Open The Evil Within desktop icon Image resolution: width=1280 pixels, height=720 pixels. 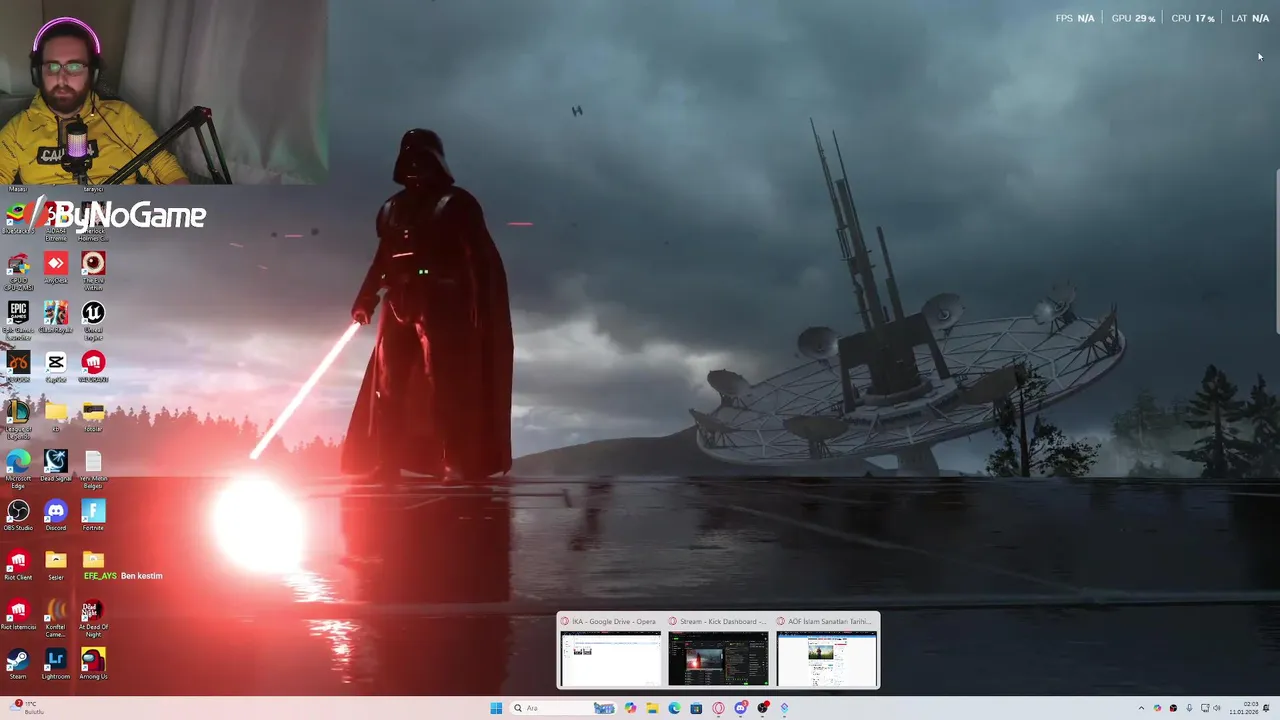pyautogui.click(x=93, y=270)
